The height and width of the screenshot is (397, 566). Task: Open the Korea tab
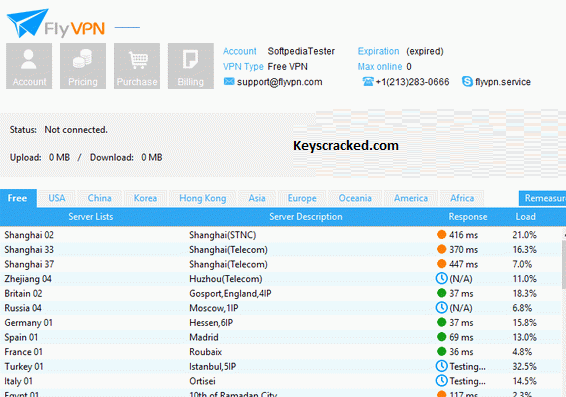click(145, 198)
